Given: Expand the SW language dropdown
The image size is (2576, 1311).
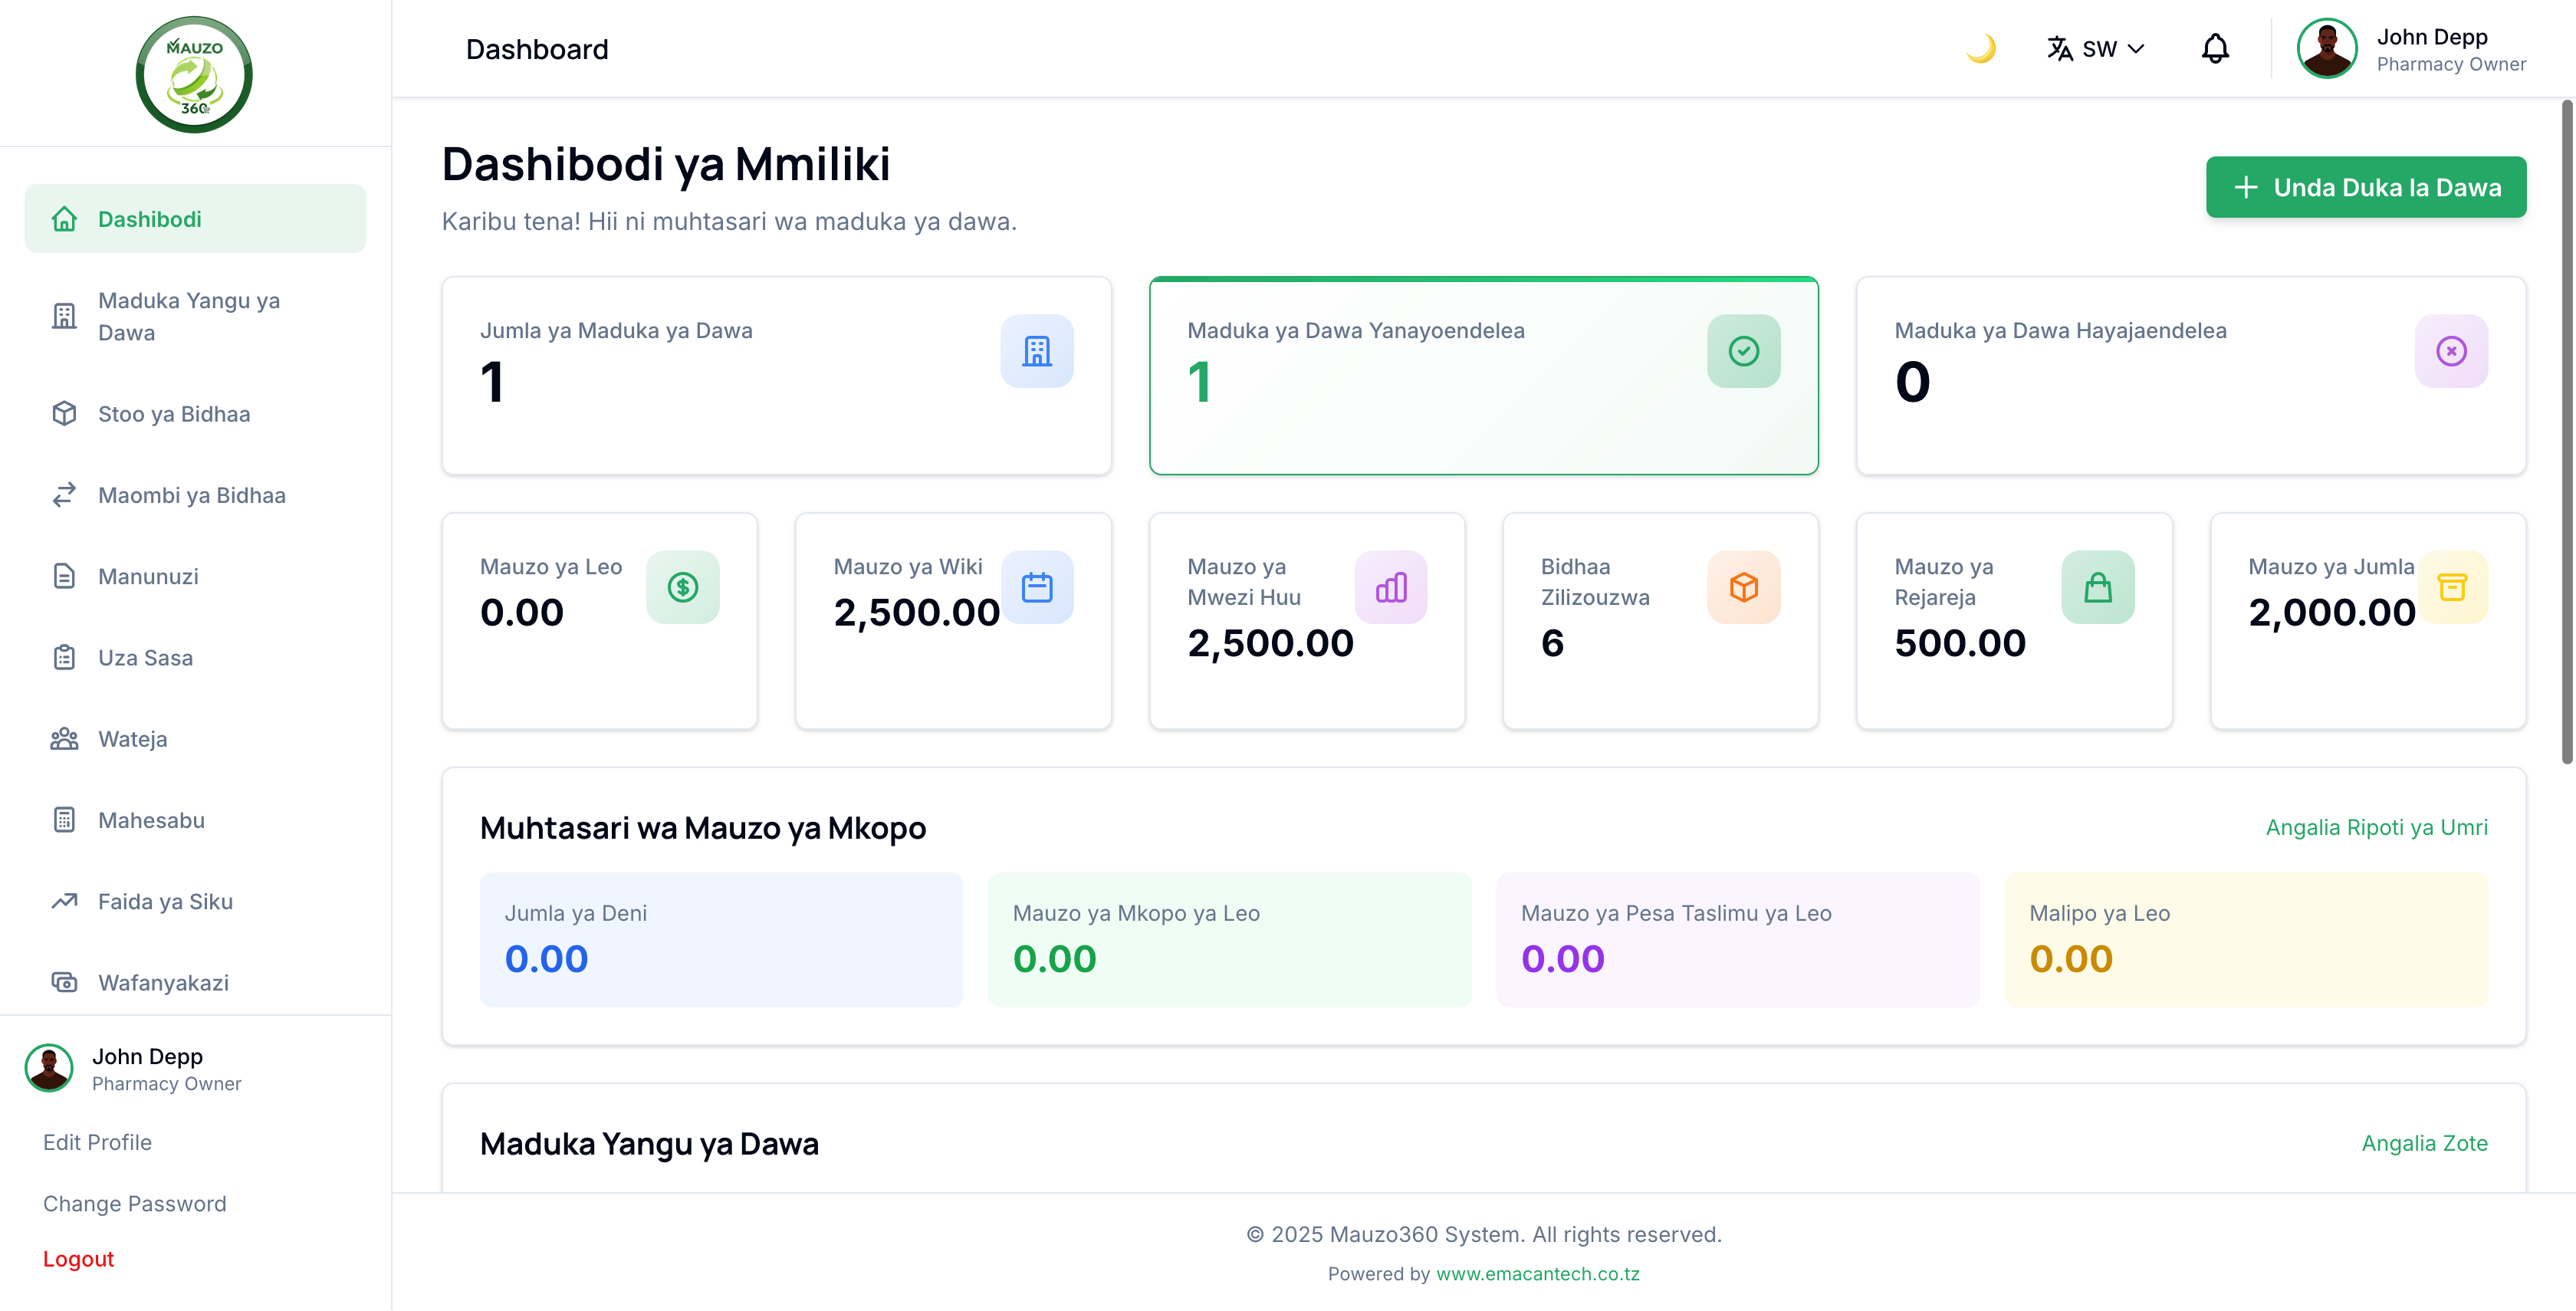Looking at the screenshot, I should 2136,47.
